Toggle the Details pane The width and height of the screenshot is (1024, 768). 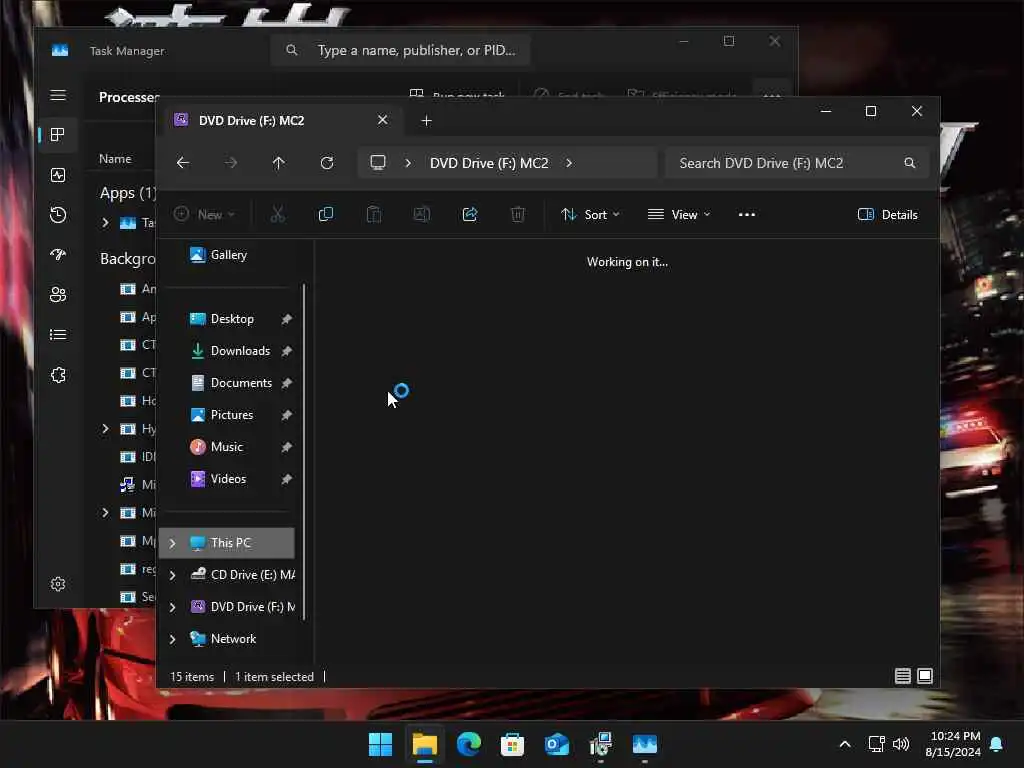point(888,214)
